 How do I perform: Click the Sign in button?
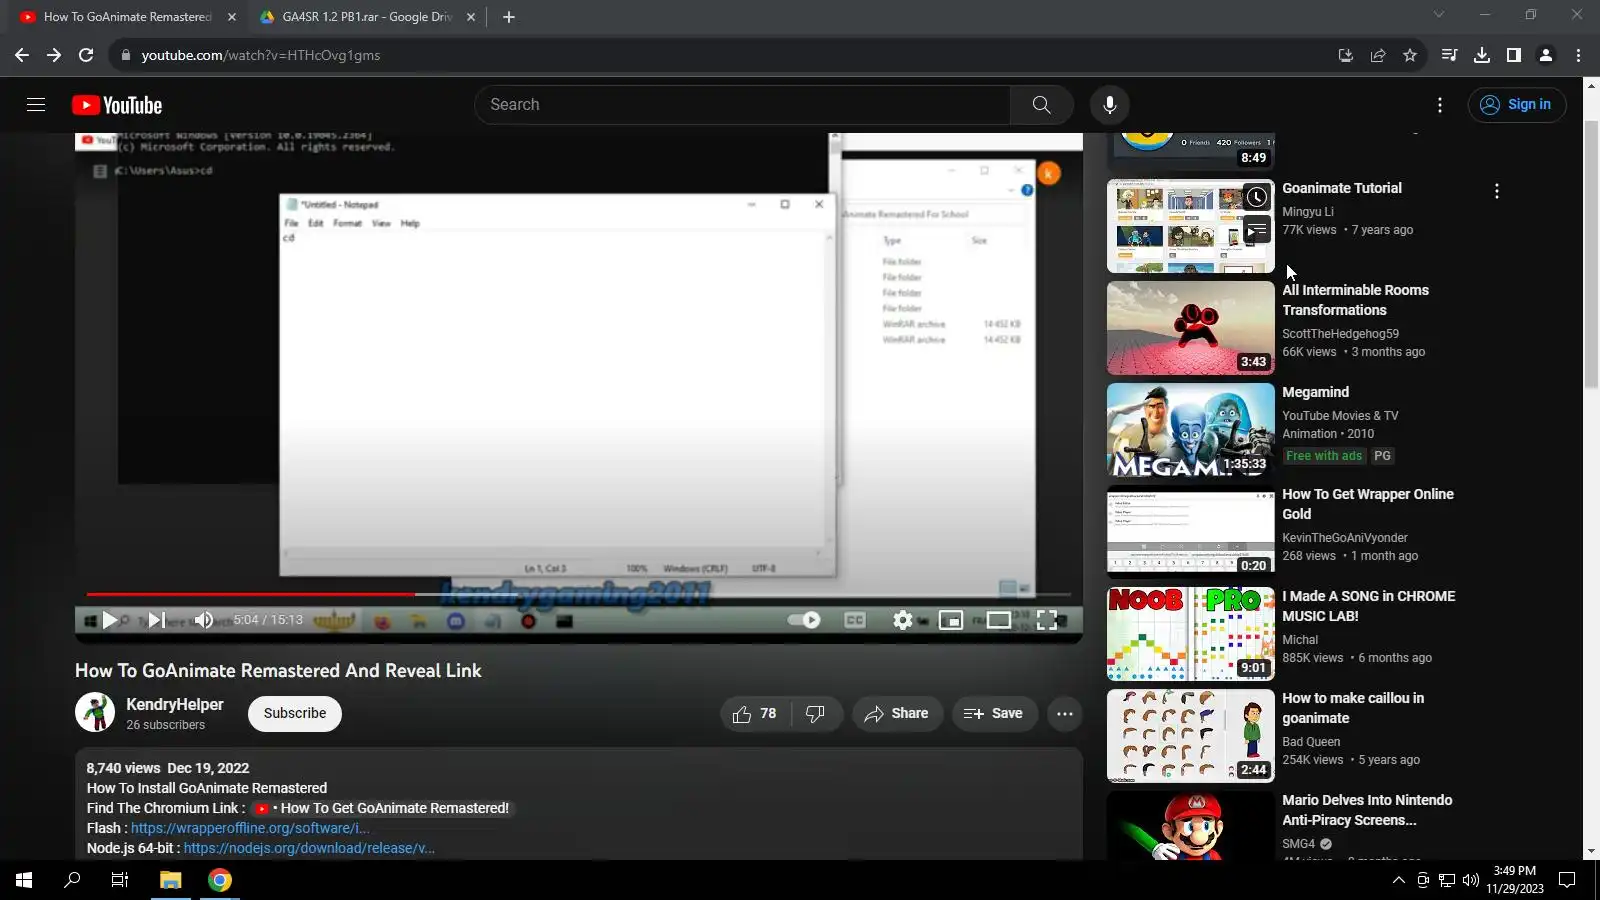1517,105
